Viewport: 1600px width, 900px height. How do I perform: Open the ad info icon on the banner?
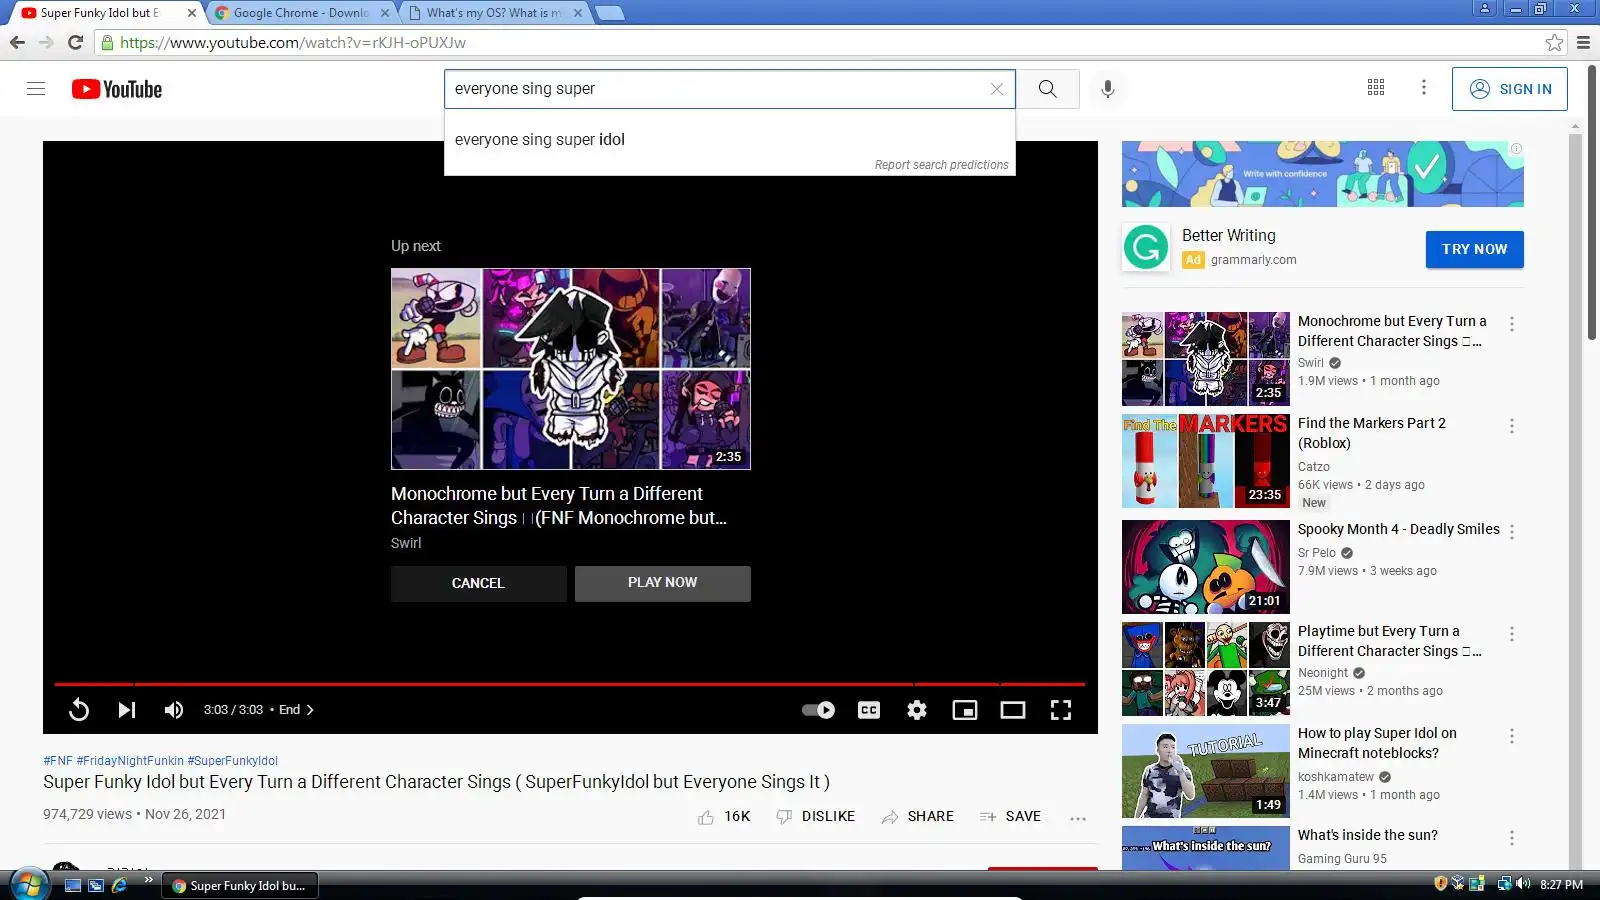tap(1516, 149)
